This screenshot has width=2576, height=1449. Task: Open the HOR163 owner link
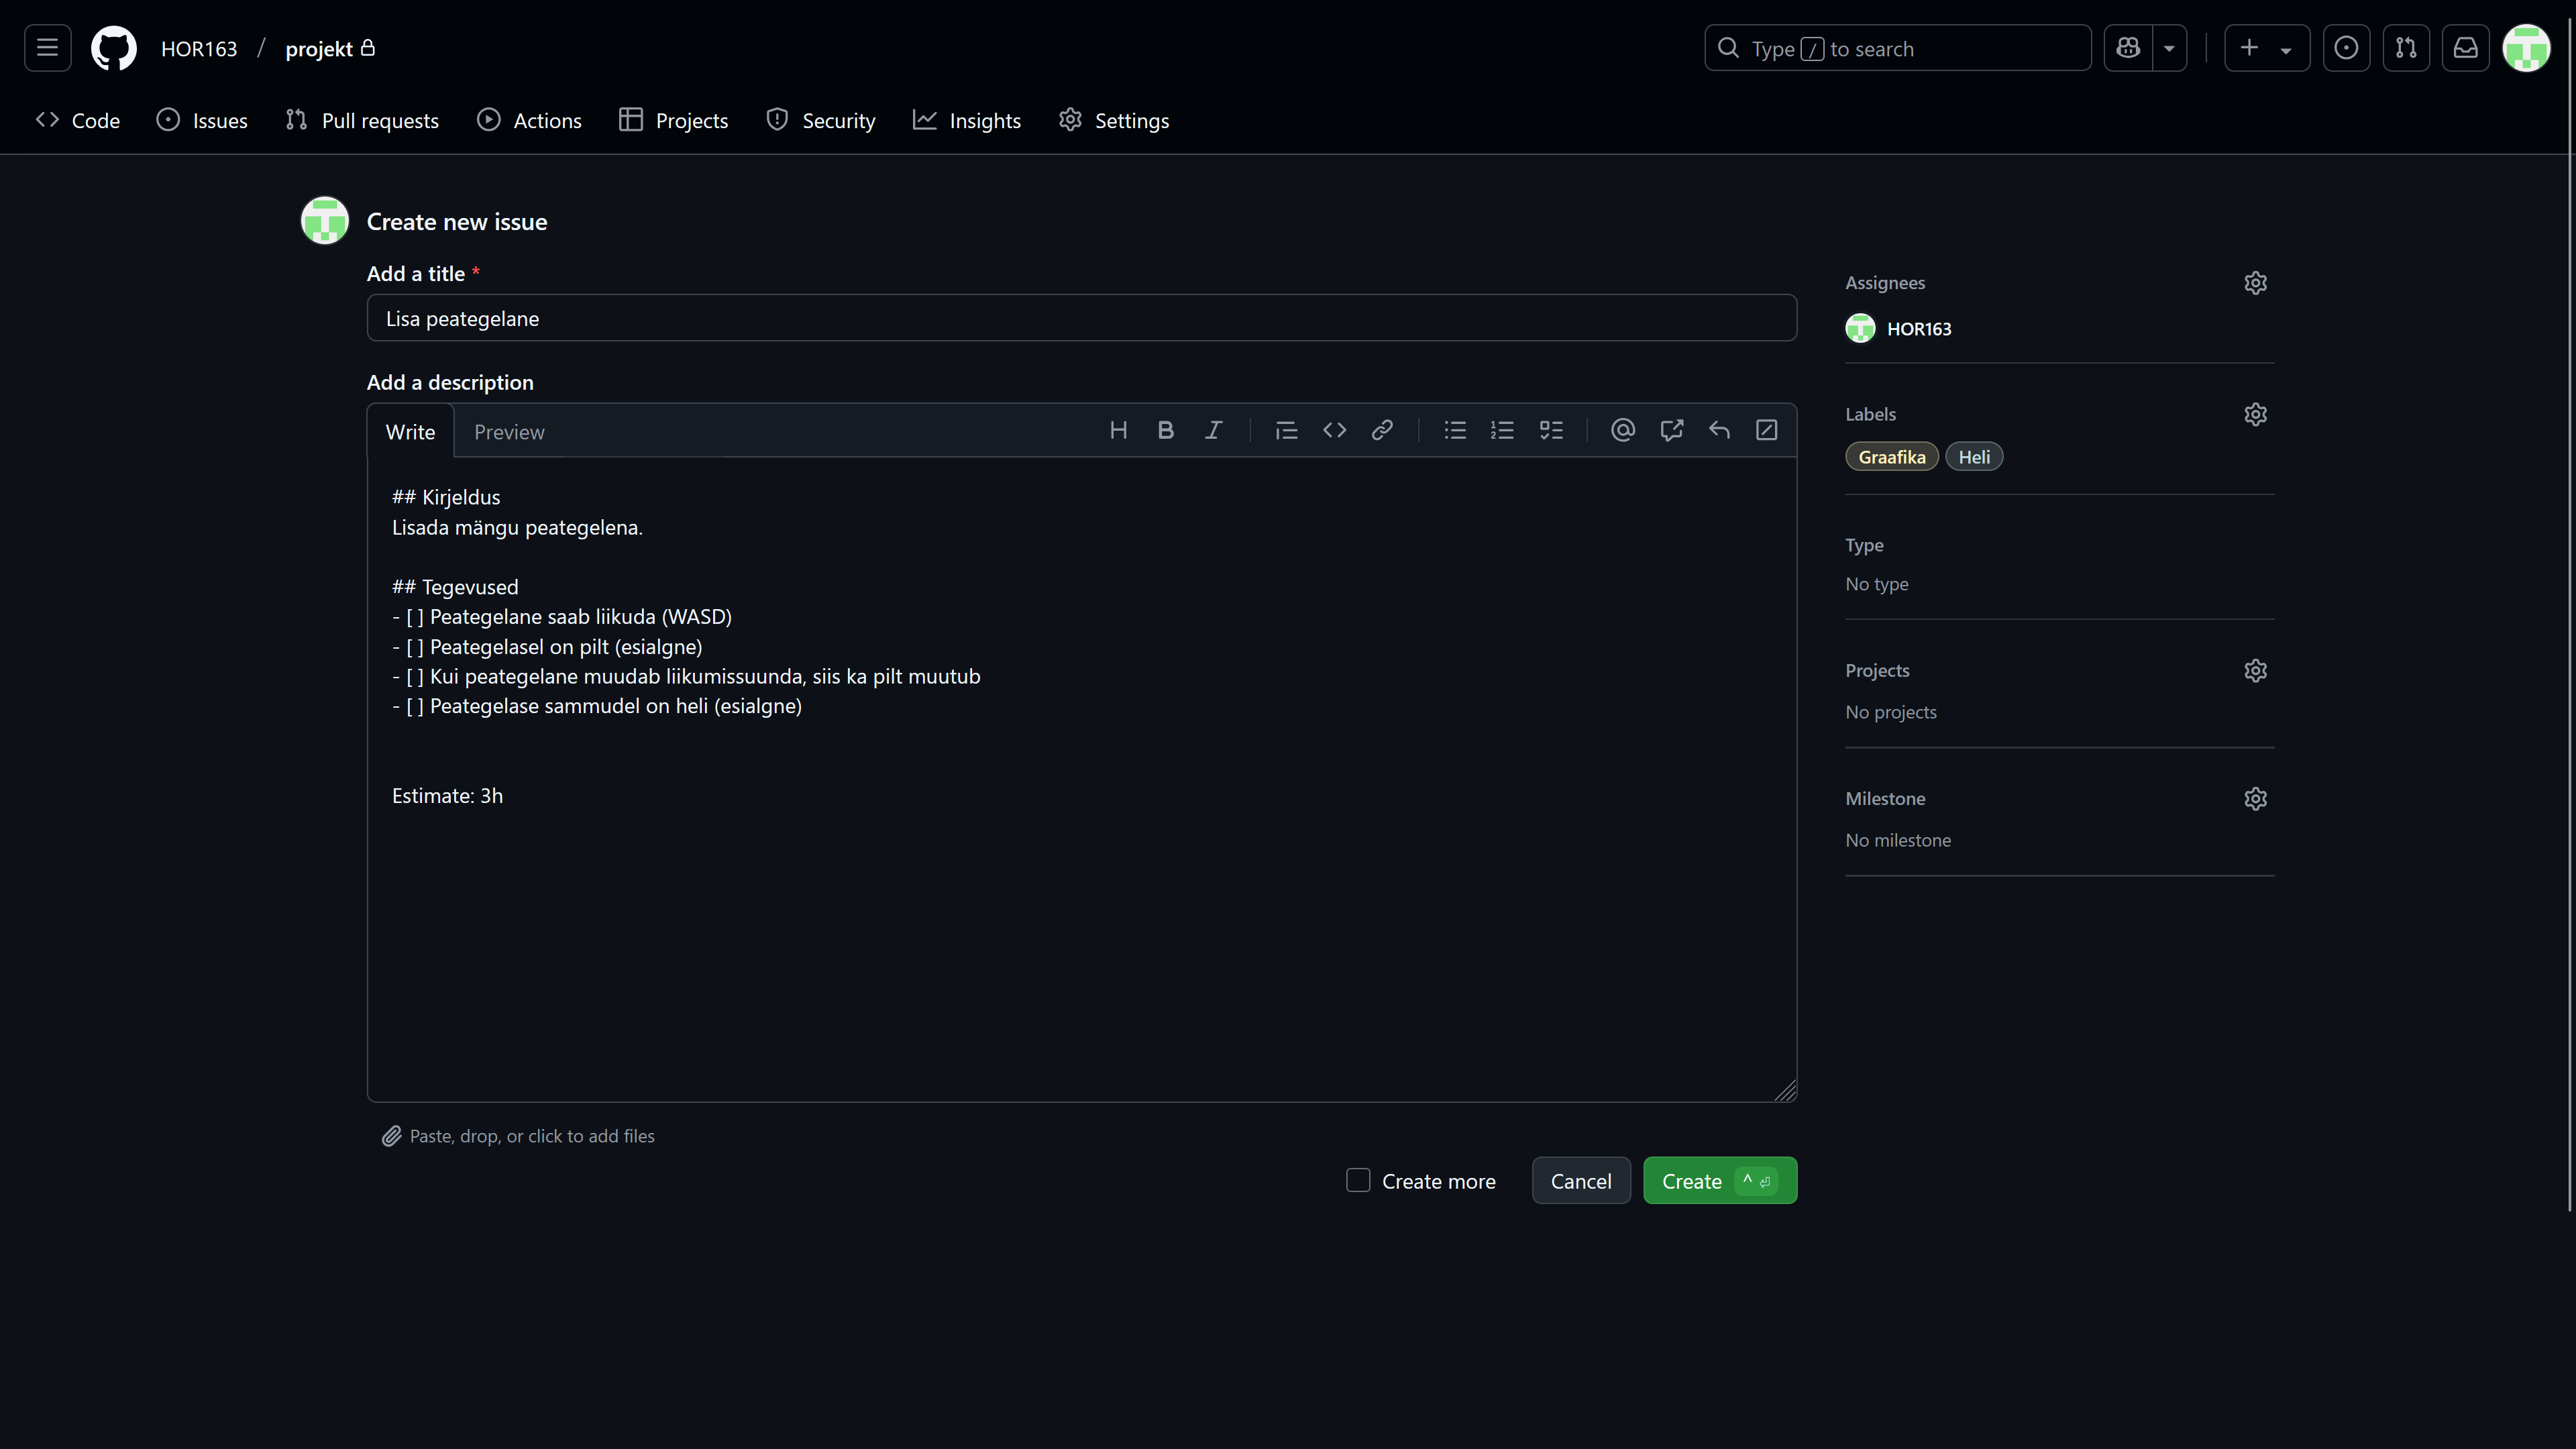pyautogui.click(x=199, y=49)
